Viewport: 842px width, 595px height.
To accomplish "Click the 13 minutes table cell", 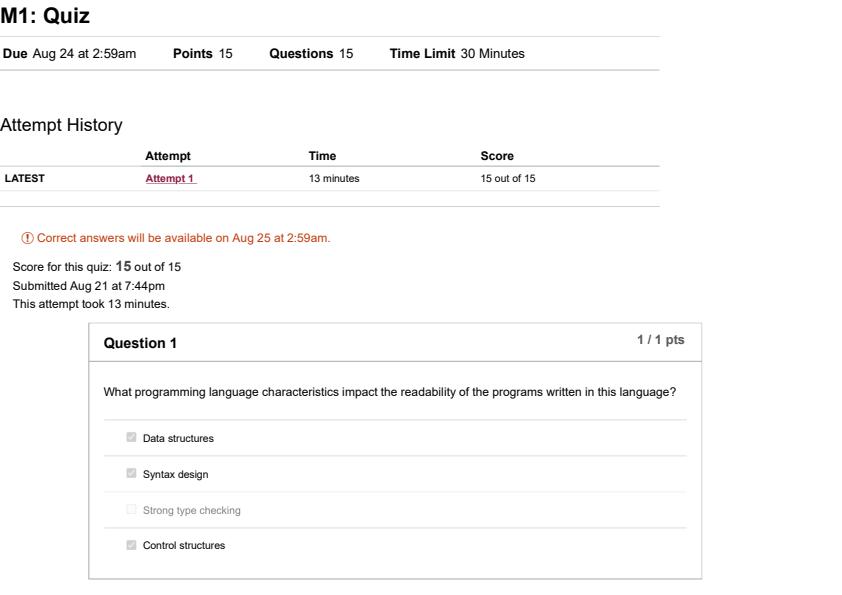I will pos(334,179).
